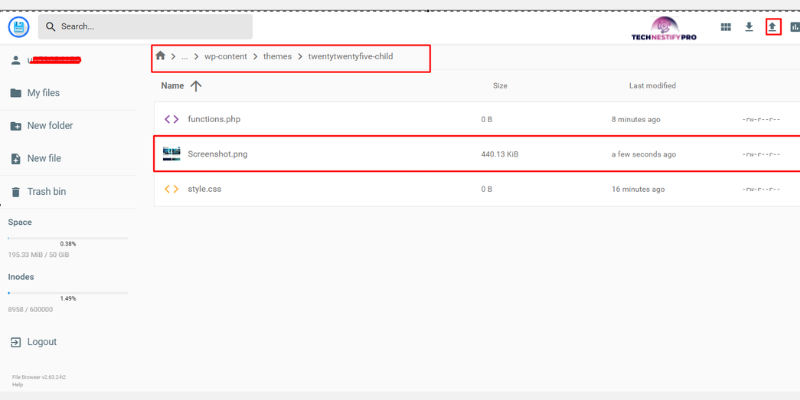Click the user profile icon in sidebar
The image size is (800, 400).
point(16,60)
